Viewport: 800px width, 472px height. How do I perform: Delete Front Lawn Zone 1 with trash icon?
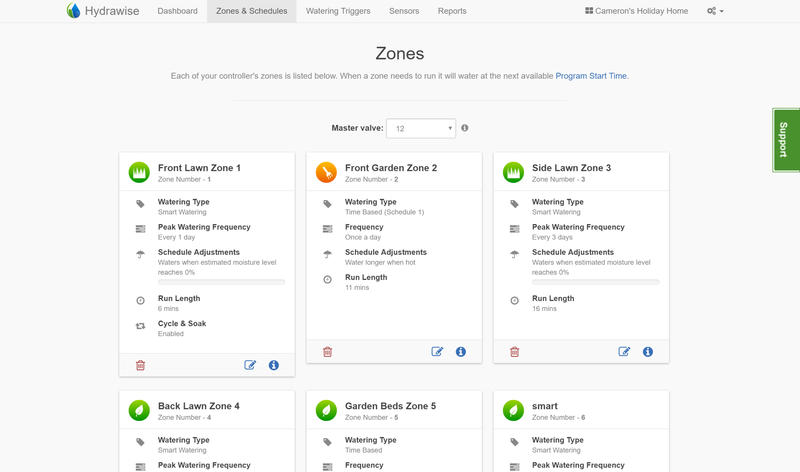(x=140, y=365)
